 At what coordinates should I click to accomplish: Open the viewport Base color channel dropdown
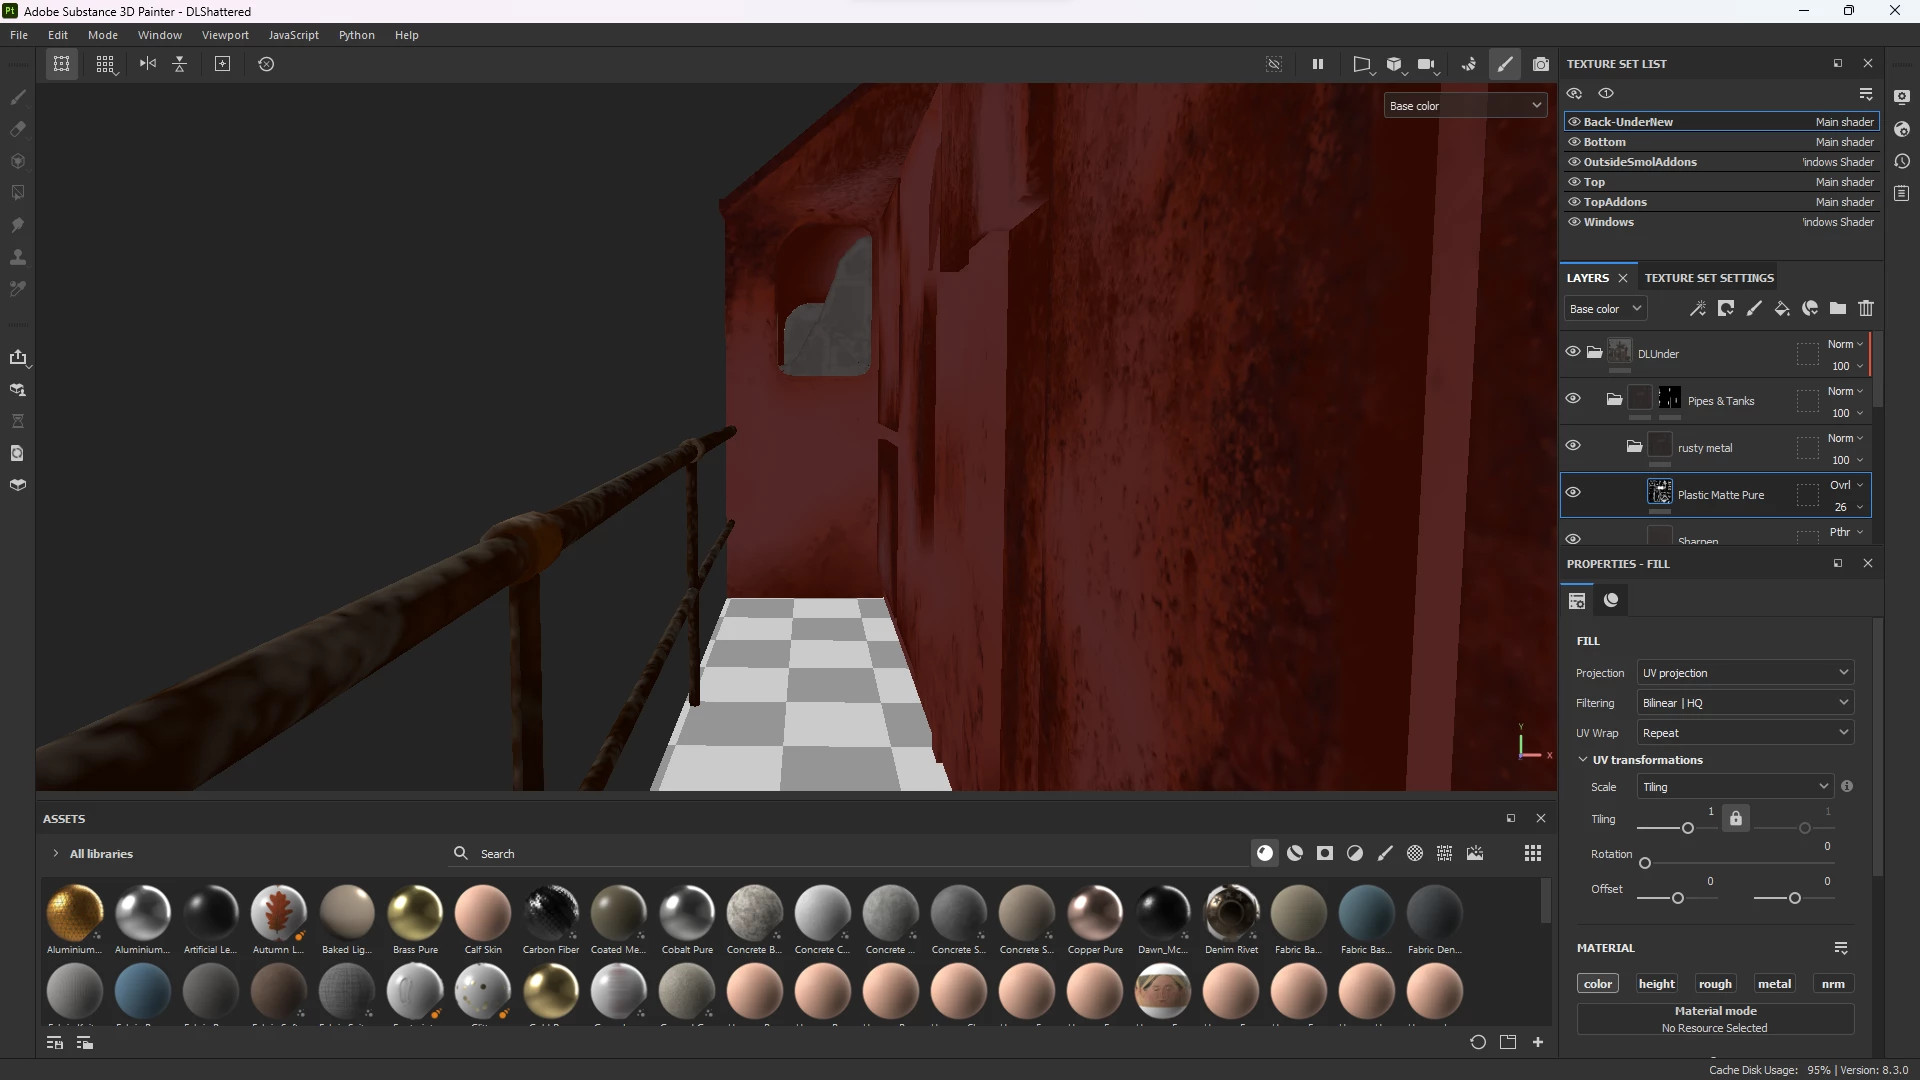1465,106
